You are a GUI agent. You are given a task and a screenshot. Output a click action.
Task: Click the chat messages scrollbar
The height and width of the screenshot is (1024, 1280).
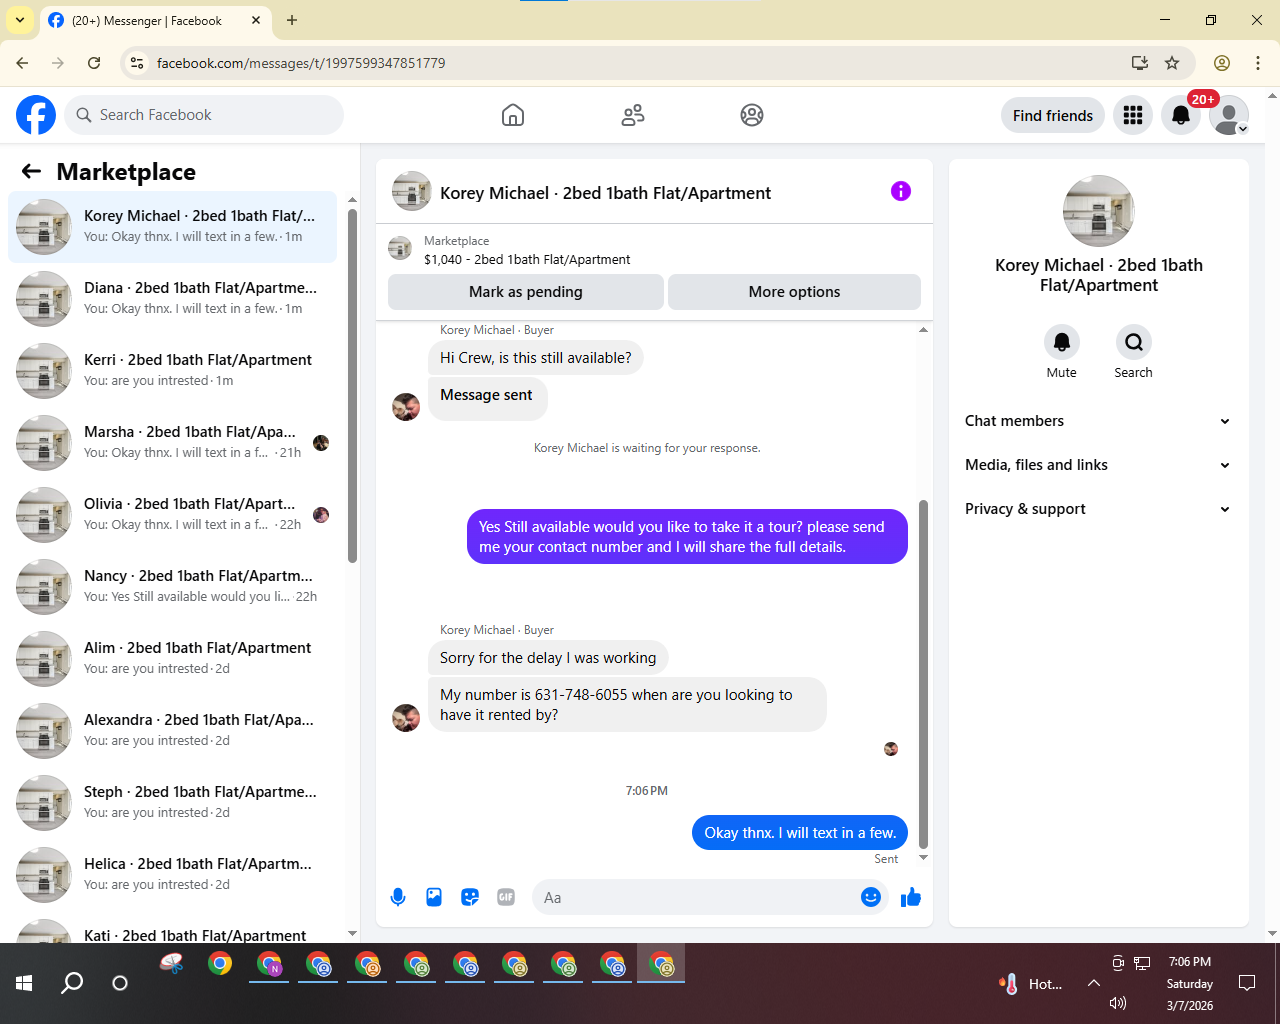tap(923, 674)
